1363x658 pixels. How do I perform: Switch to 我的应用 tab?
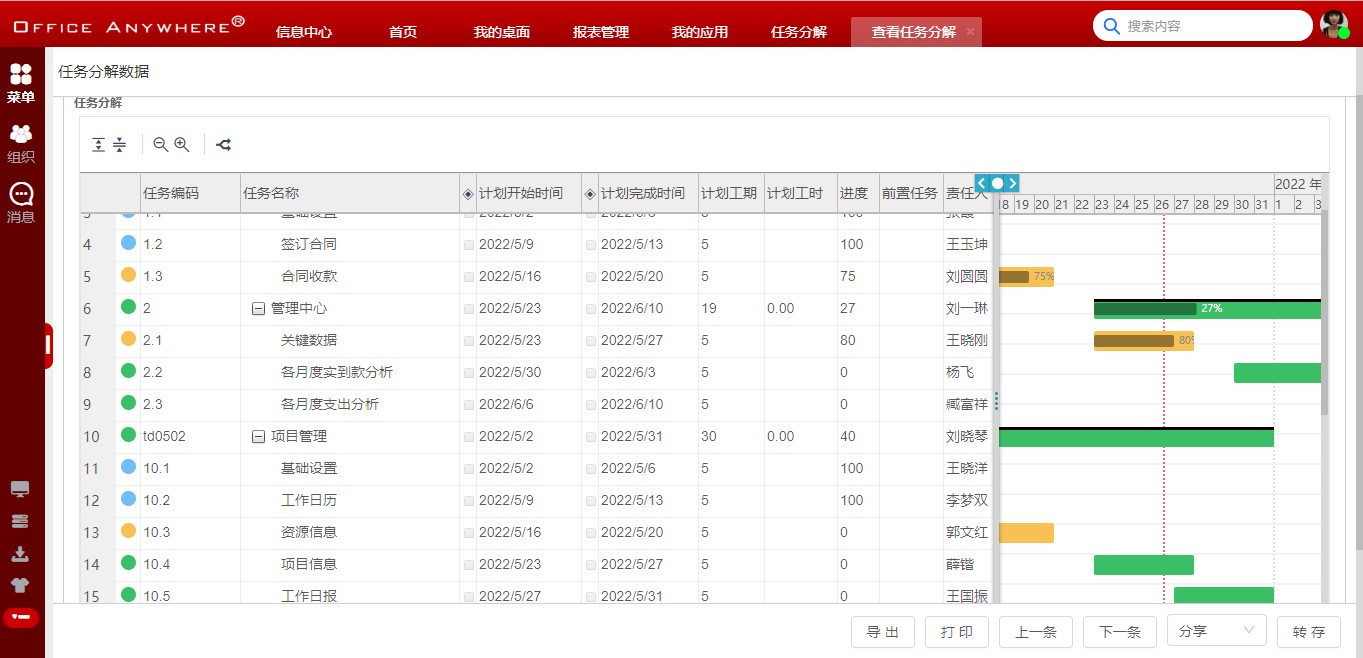(x=700, y=32)
